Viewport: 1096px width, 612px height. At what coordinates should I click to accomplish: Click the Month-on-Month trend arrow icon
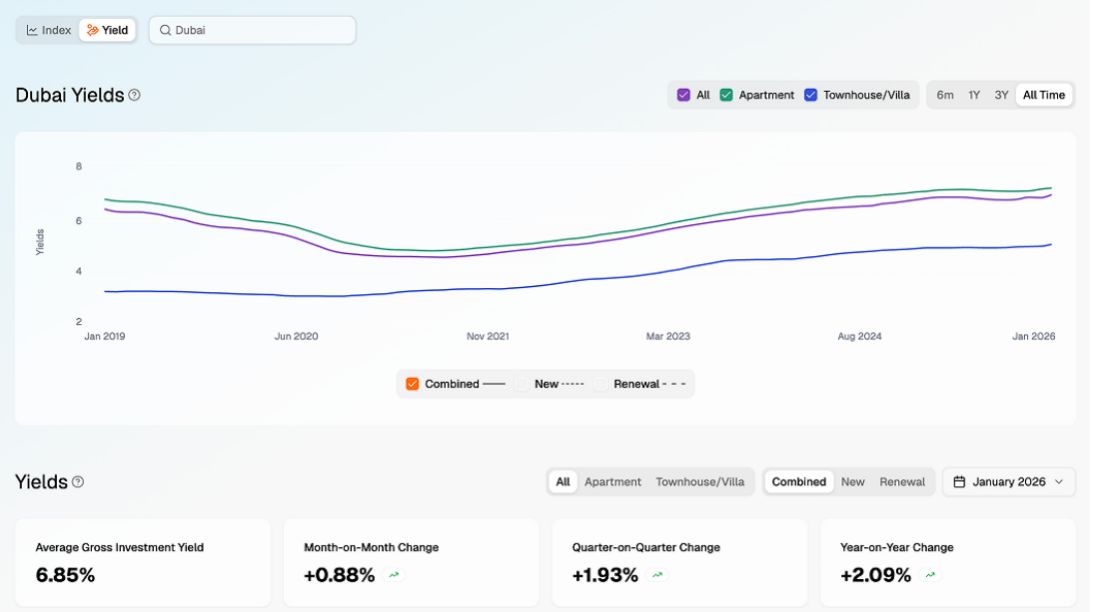[394, 575]
